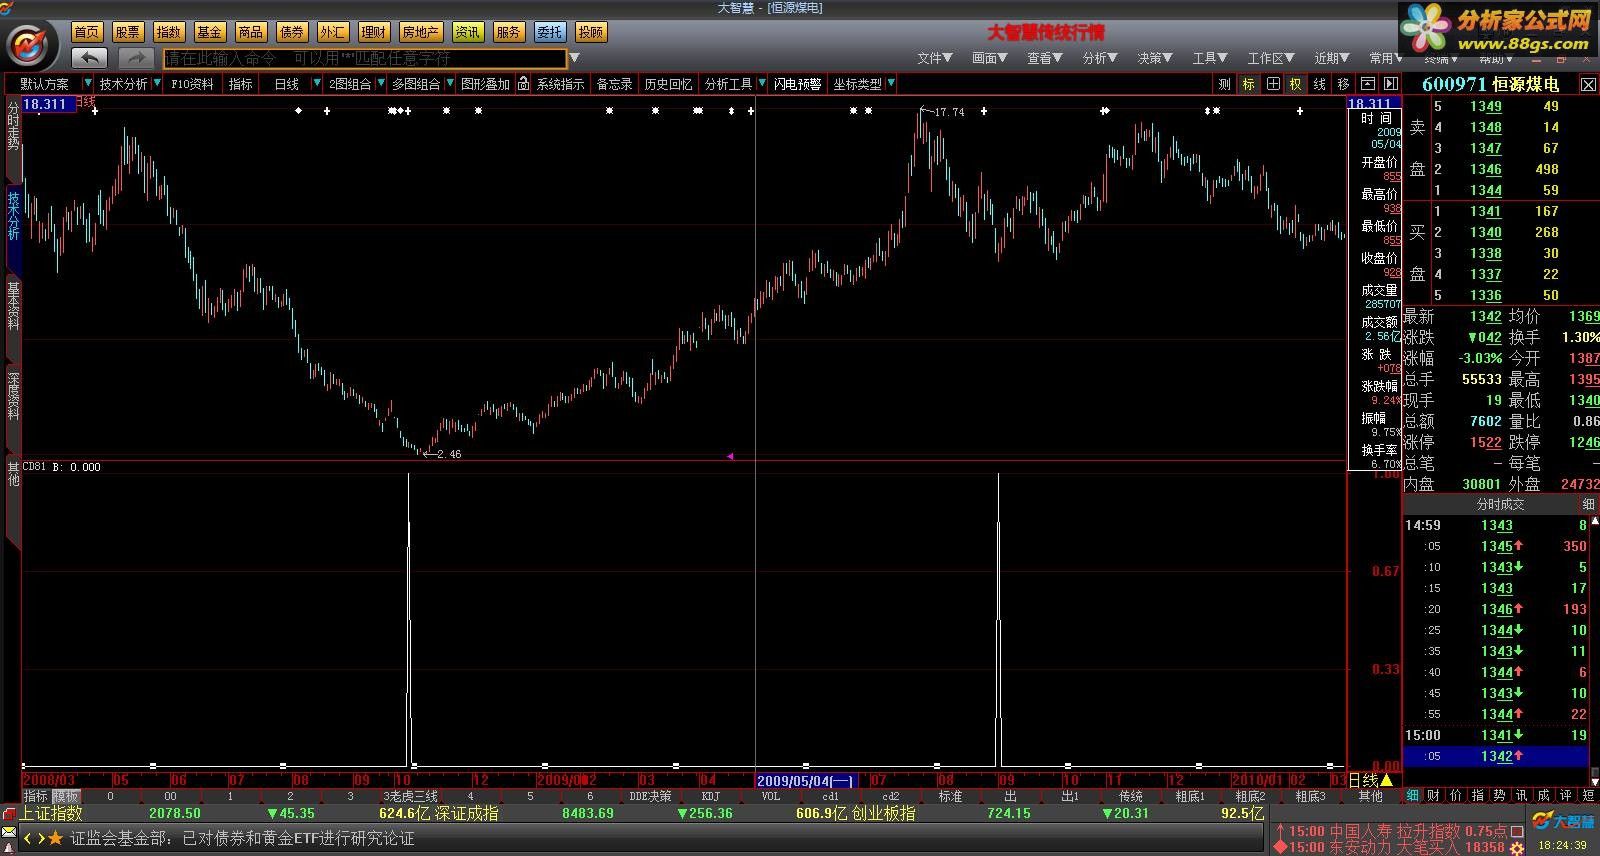Expand the 技术分析 dropdown arrow
1600x856 pixels.
(x=155, y=84)
